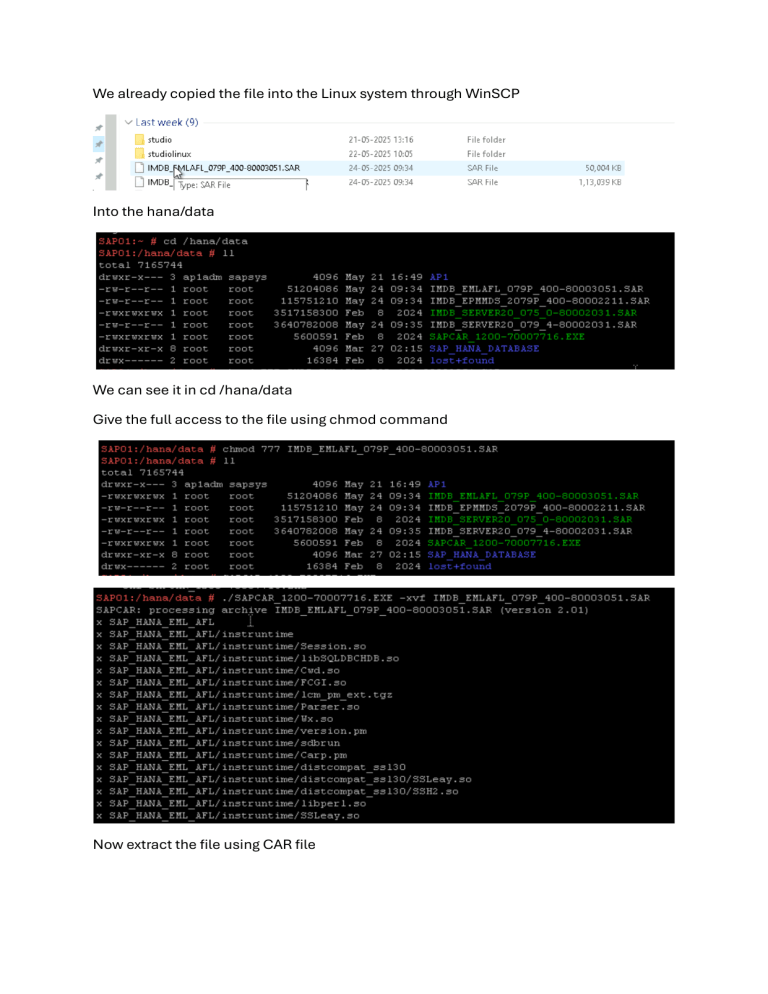Click the studiolinux folder icon

(x=139, y=154)
